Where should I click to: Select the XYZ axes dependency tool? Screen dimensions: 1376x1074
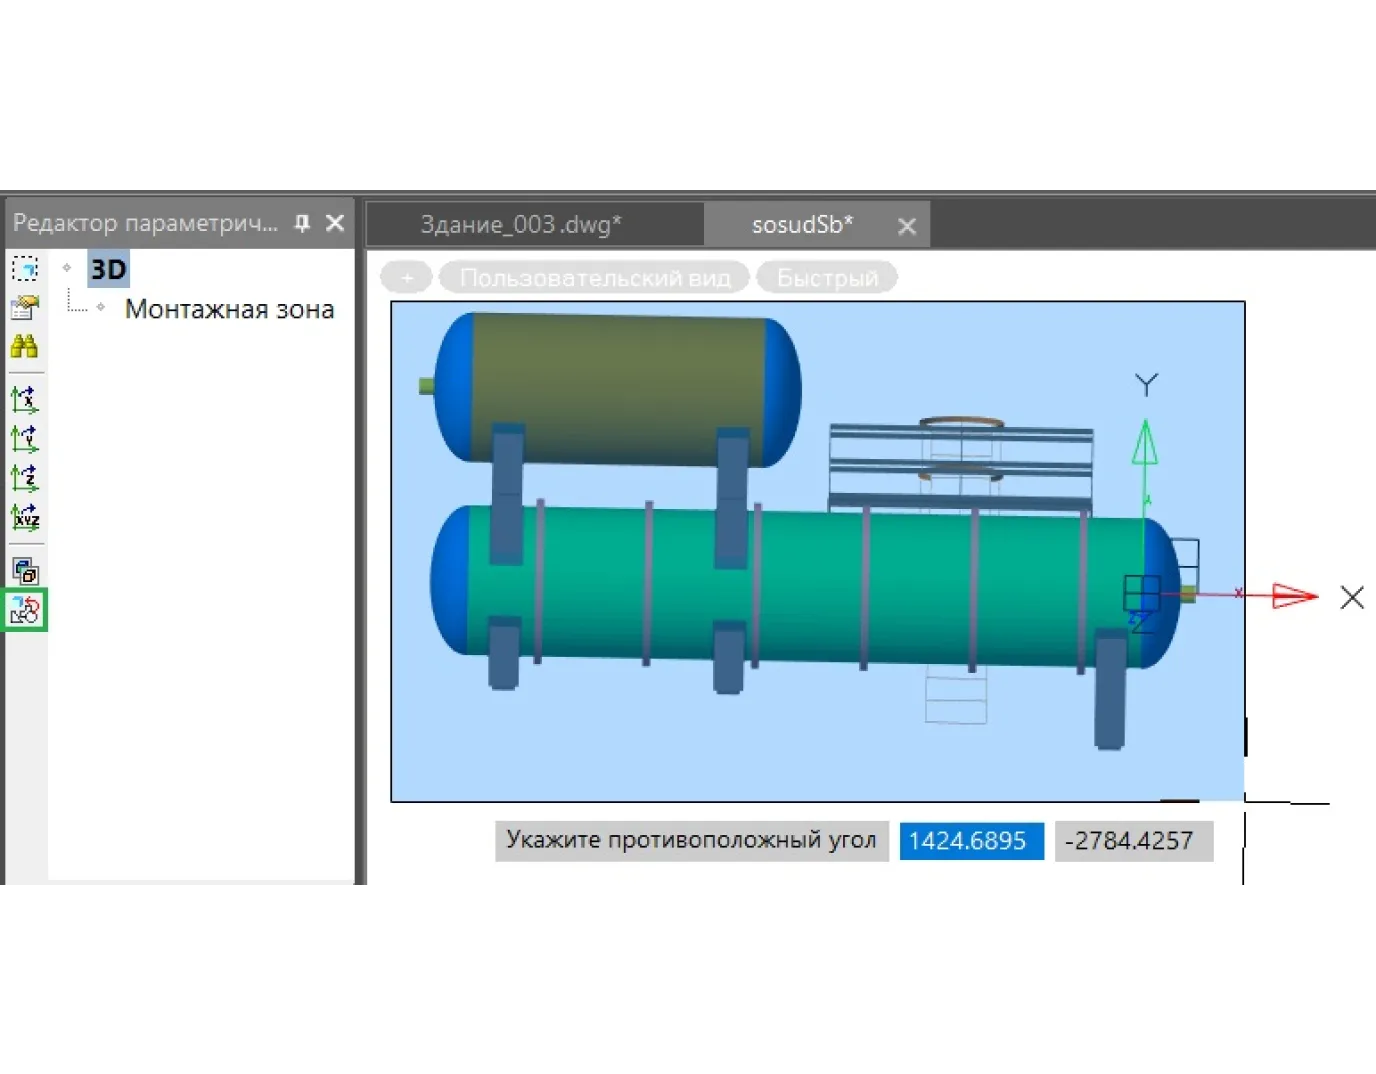24,517
